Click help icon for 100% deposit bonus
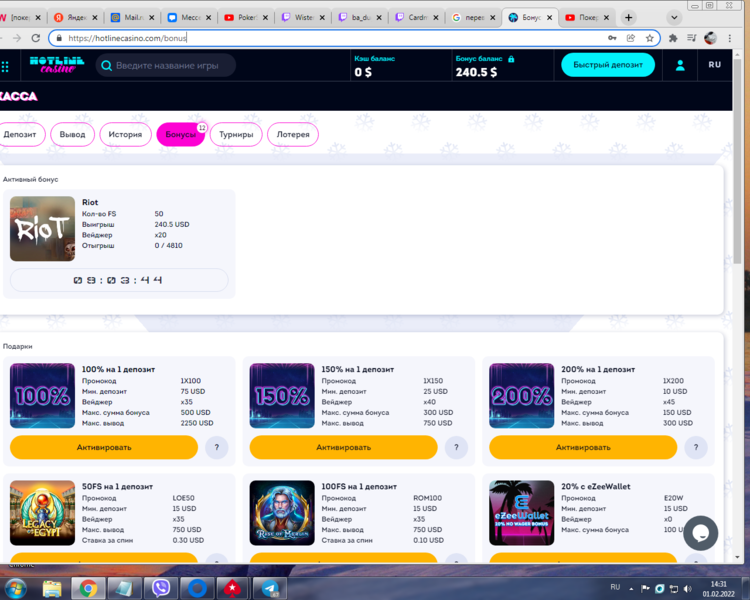750x600 pixels. tap(217, 448)
